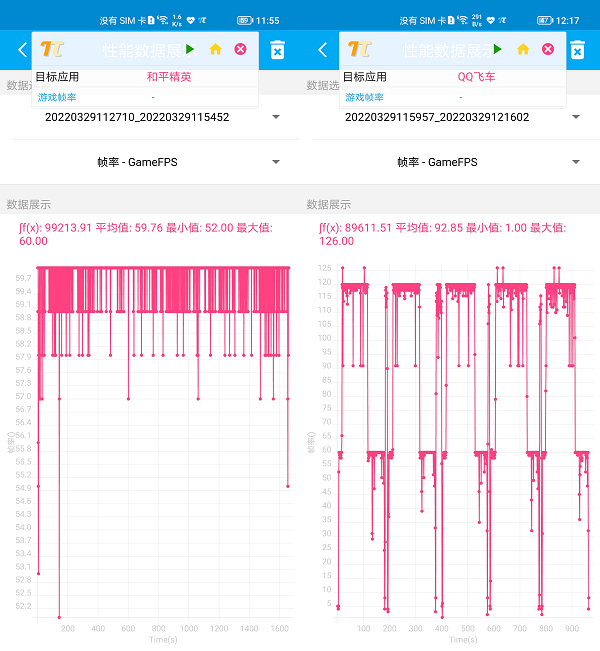This screenshot has width=600, height=651.
Task: Close the floating overlay showing 和平精英
Action: [x=240, y=49]
